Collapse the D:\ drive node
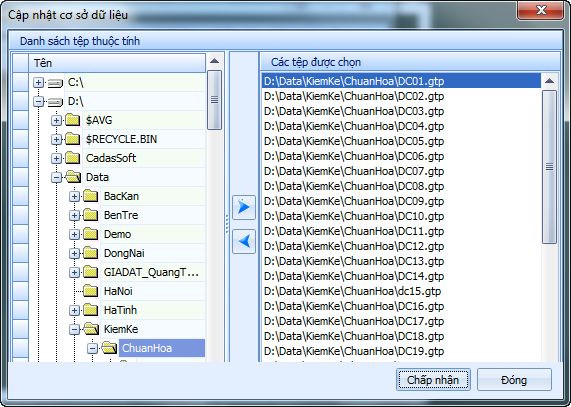Viewport: 571px width, 407px height. click(38, 102)
